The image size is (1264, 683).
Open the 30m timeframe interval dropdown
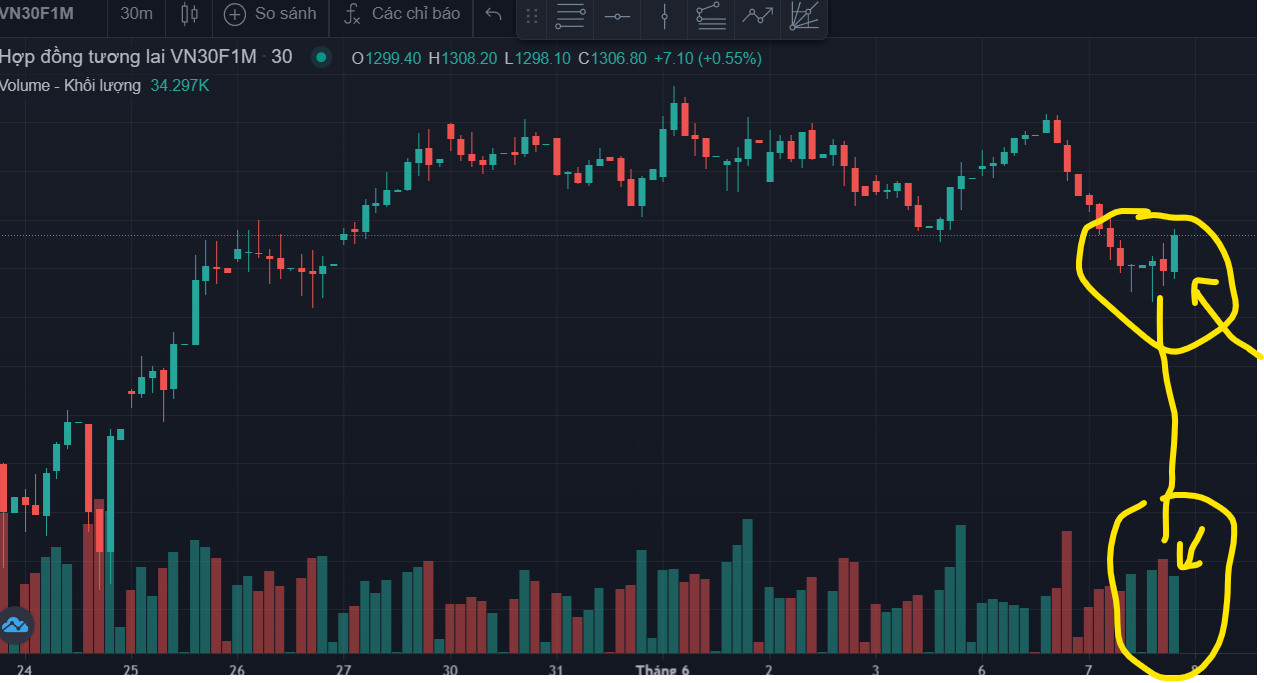[x=136, y=14]
